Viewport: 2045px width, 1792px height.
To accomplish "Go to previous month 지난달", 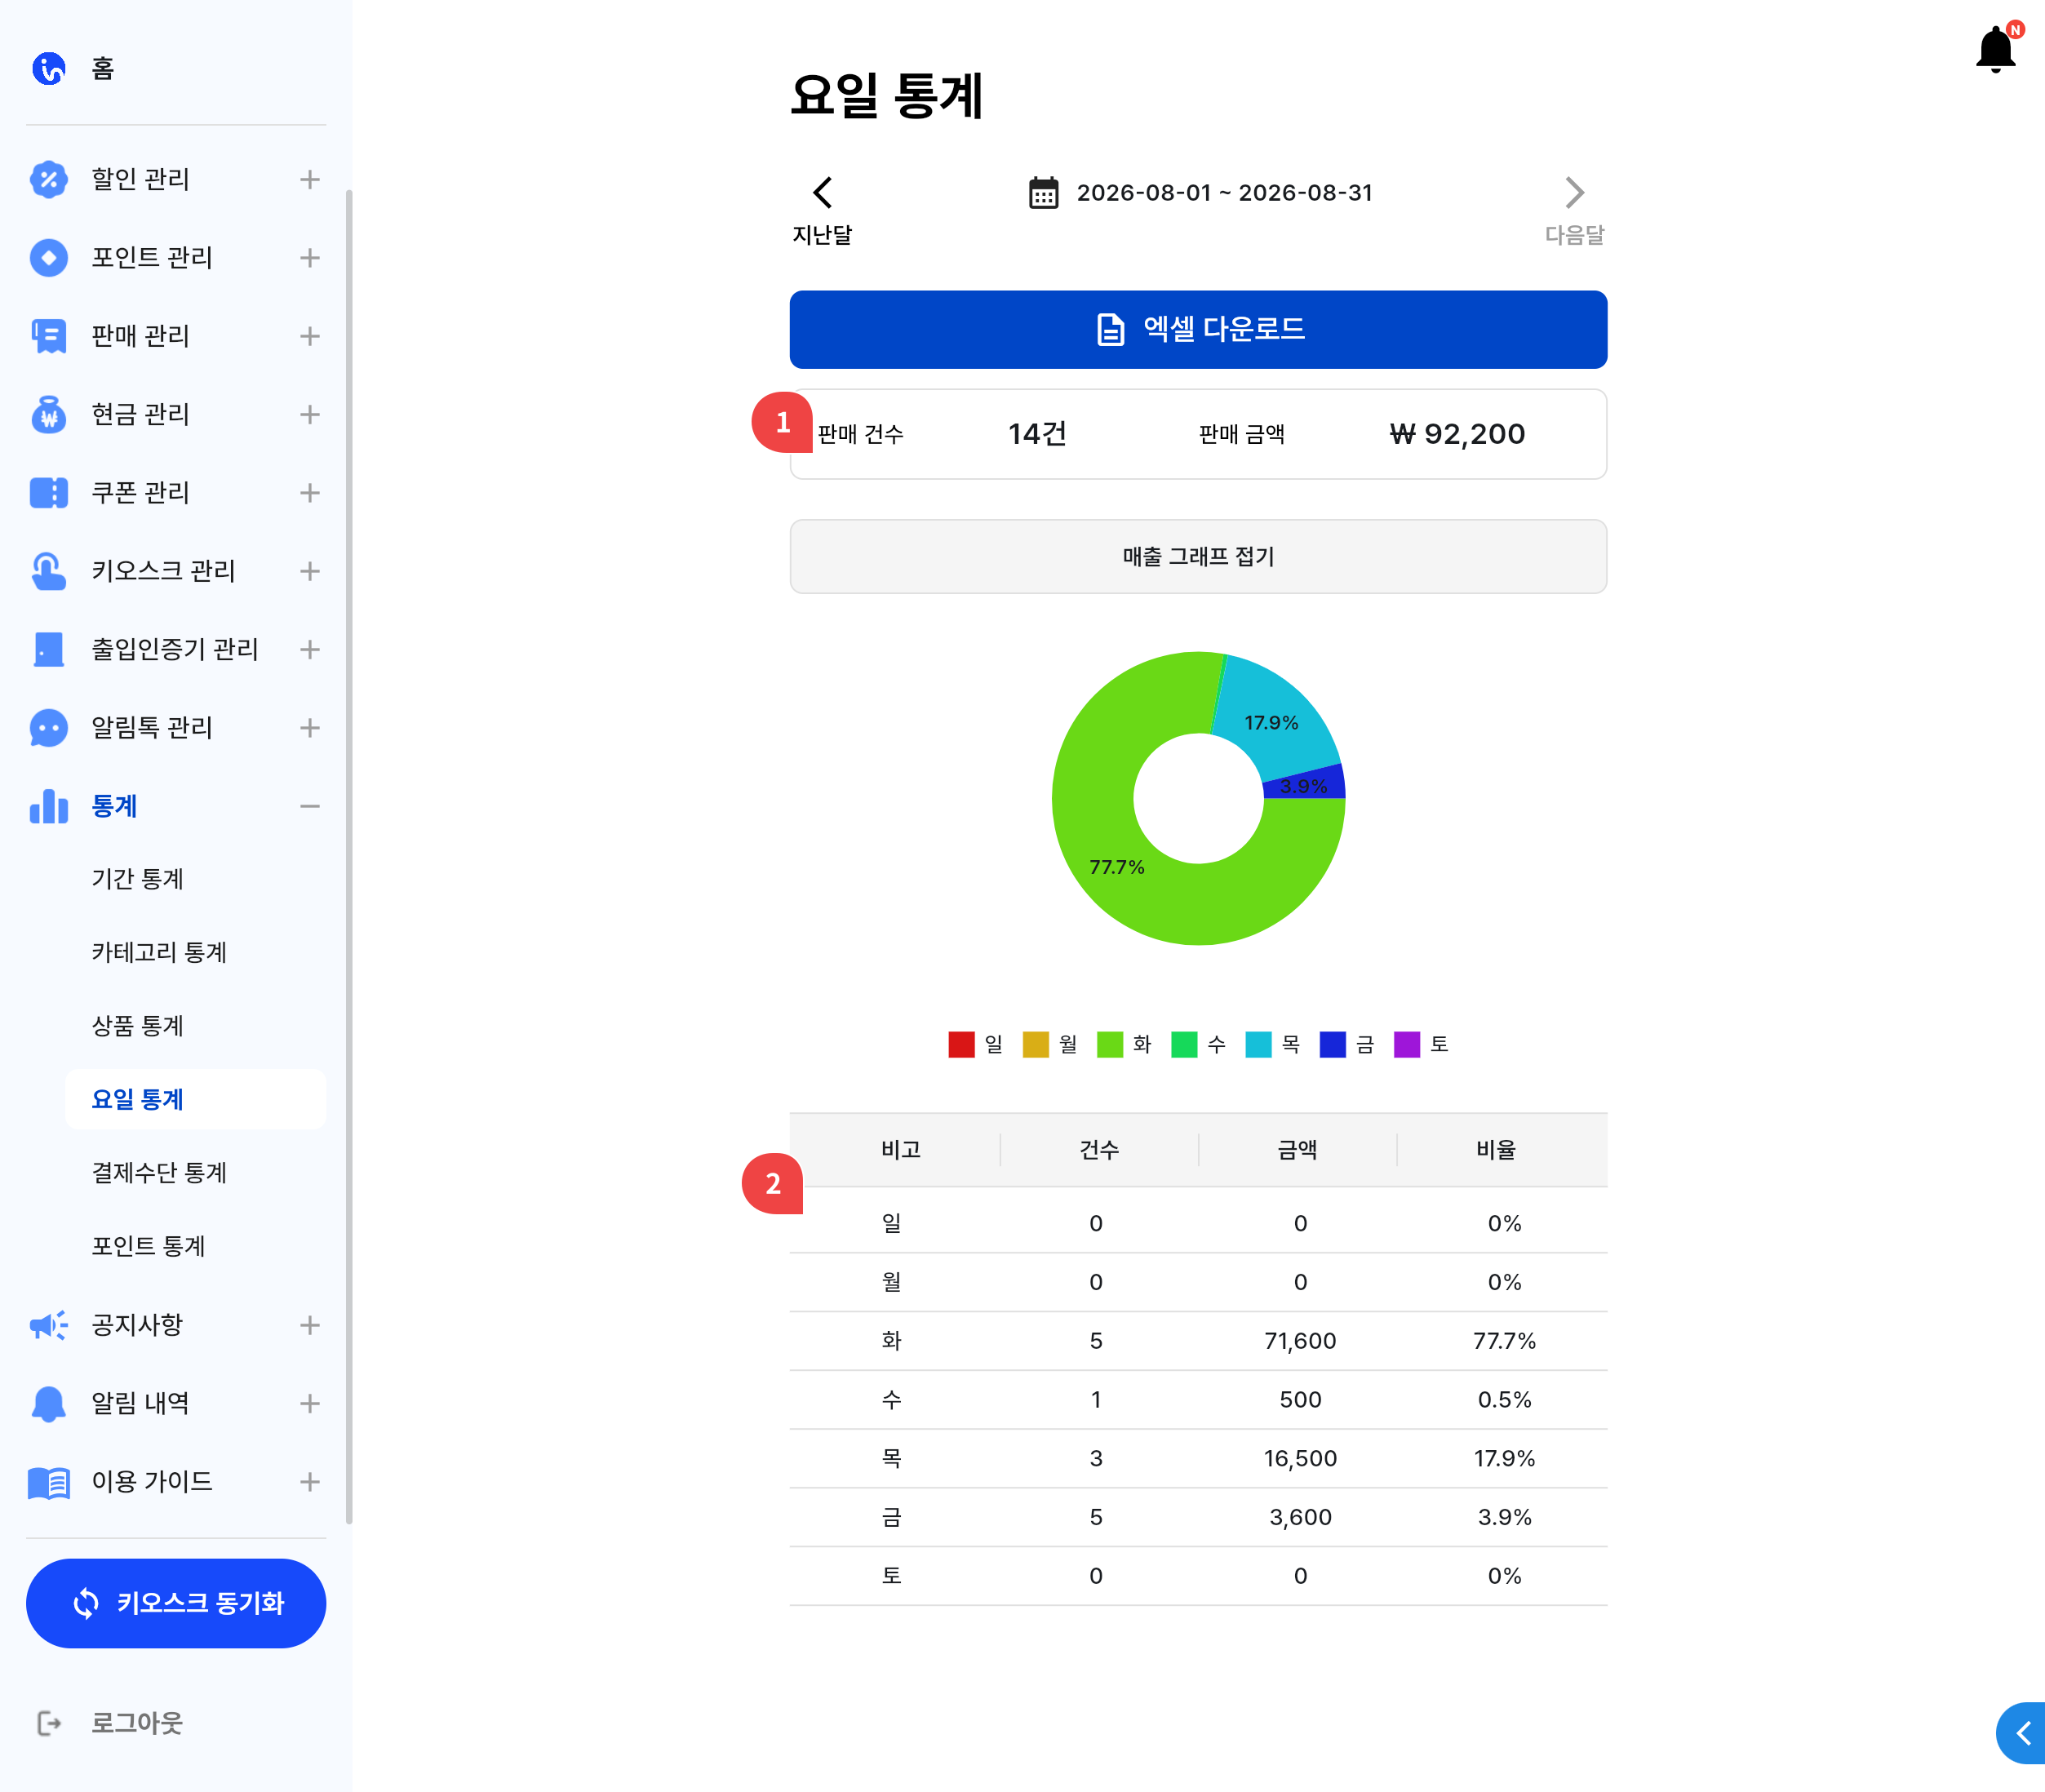I will [x=822, y=211].
